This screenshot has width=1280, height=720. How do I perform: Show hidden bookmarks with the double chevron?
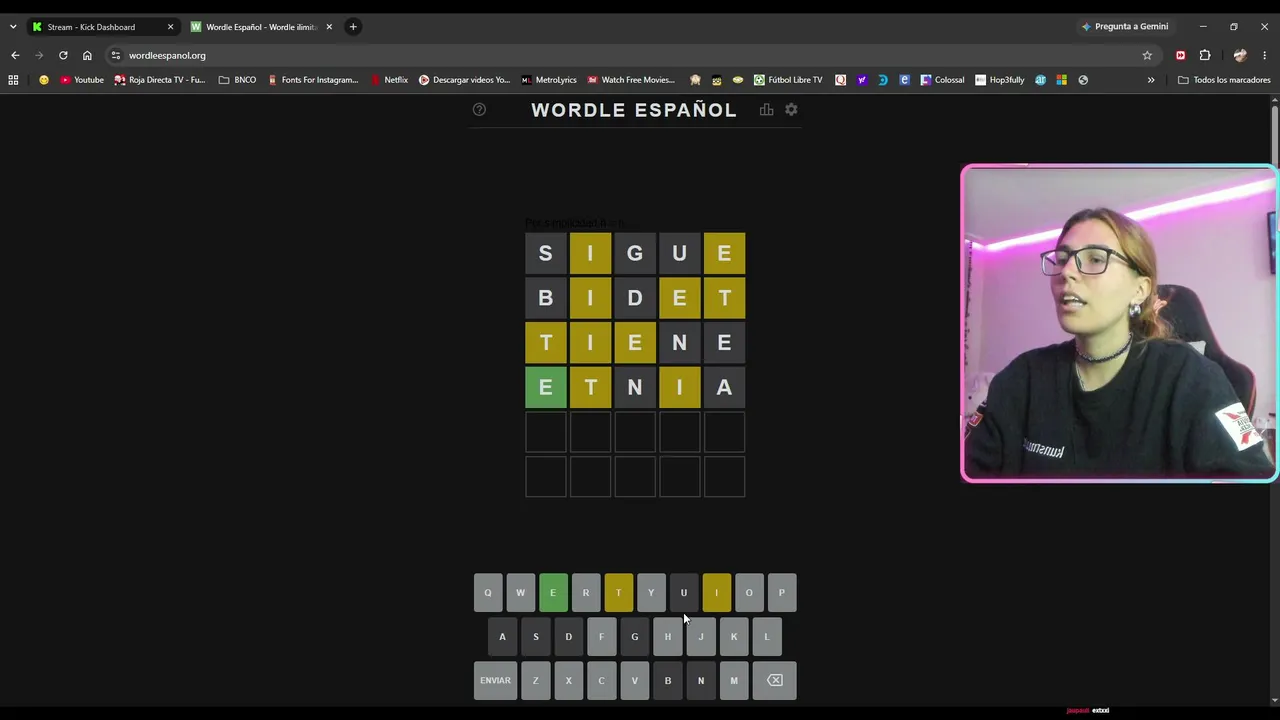coord(1151,80)
